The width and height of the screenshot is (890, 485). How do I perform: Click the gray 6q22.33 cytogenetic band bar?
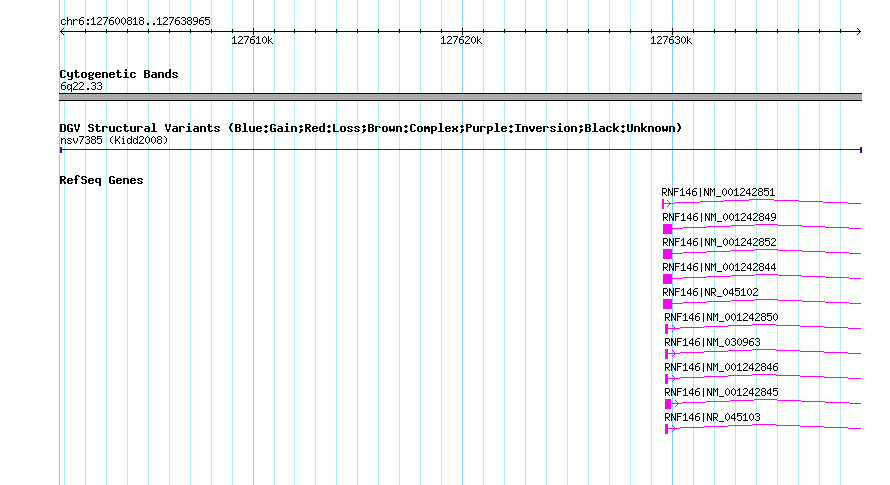(460, 97)
